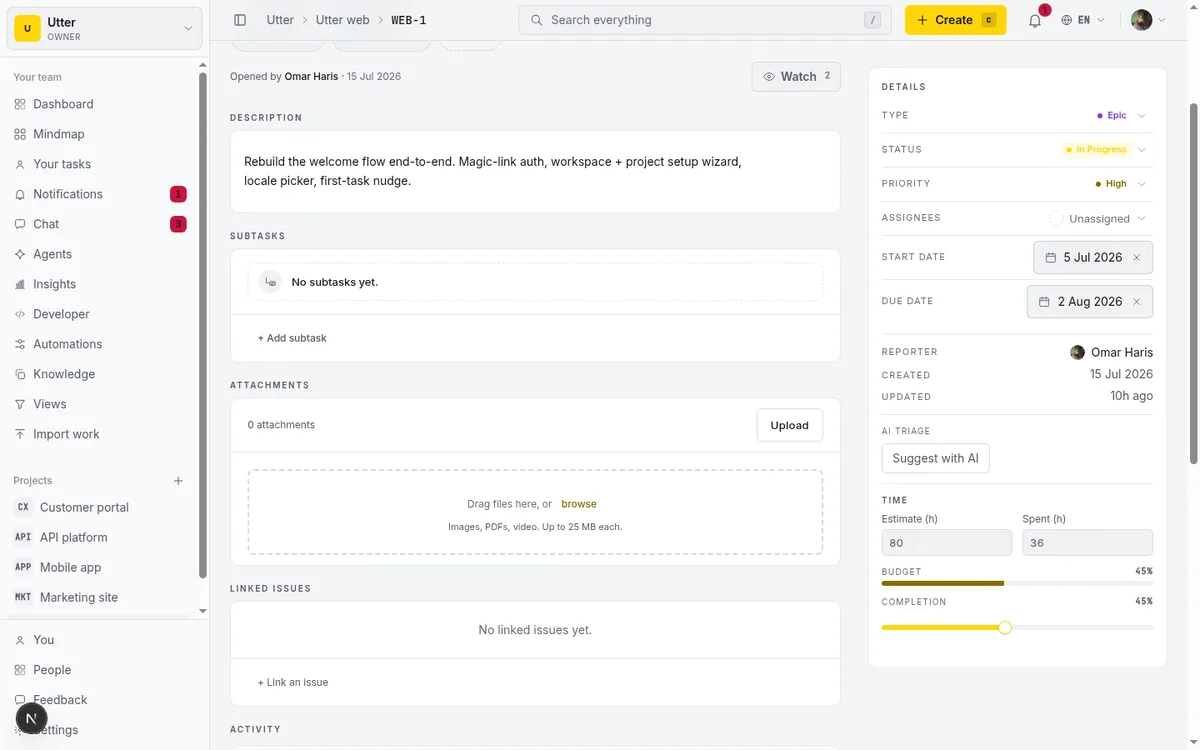Click the API platform project badge

pyautogui.click(x=23, y=537)
